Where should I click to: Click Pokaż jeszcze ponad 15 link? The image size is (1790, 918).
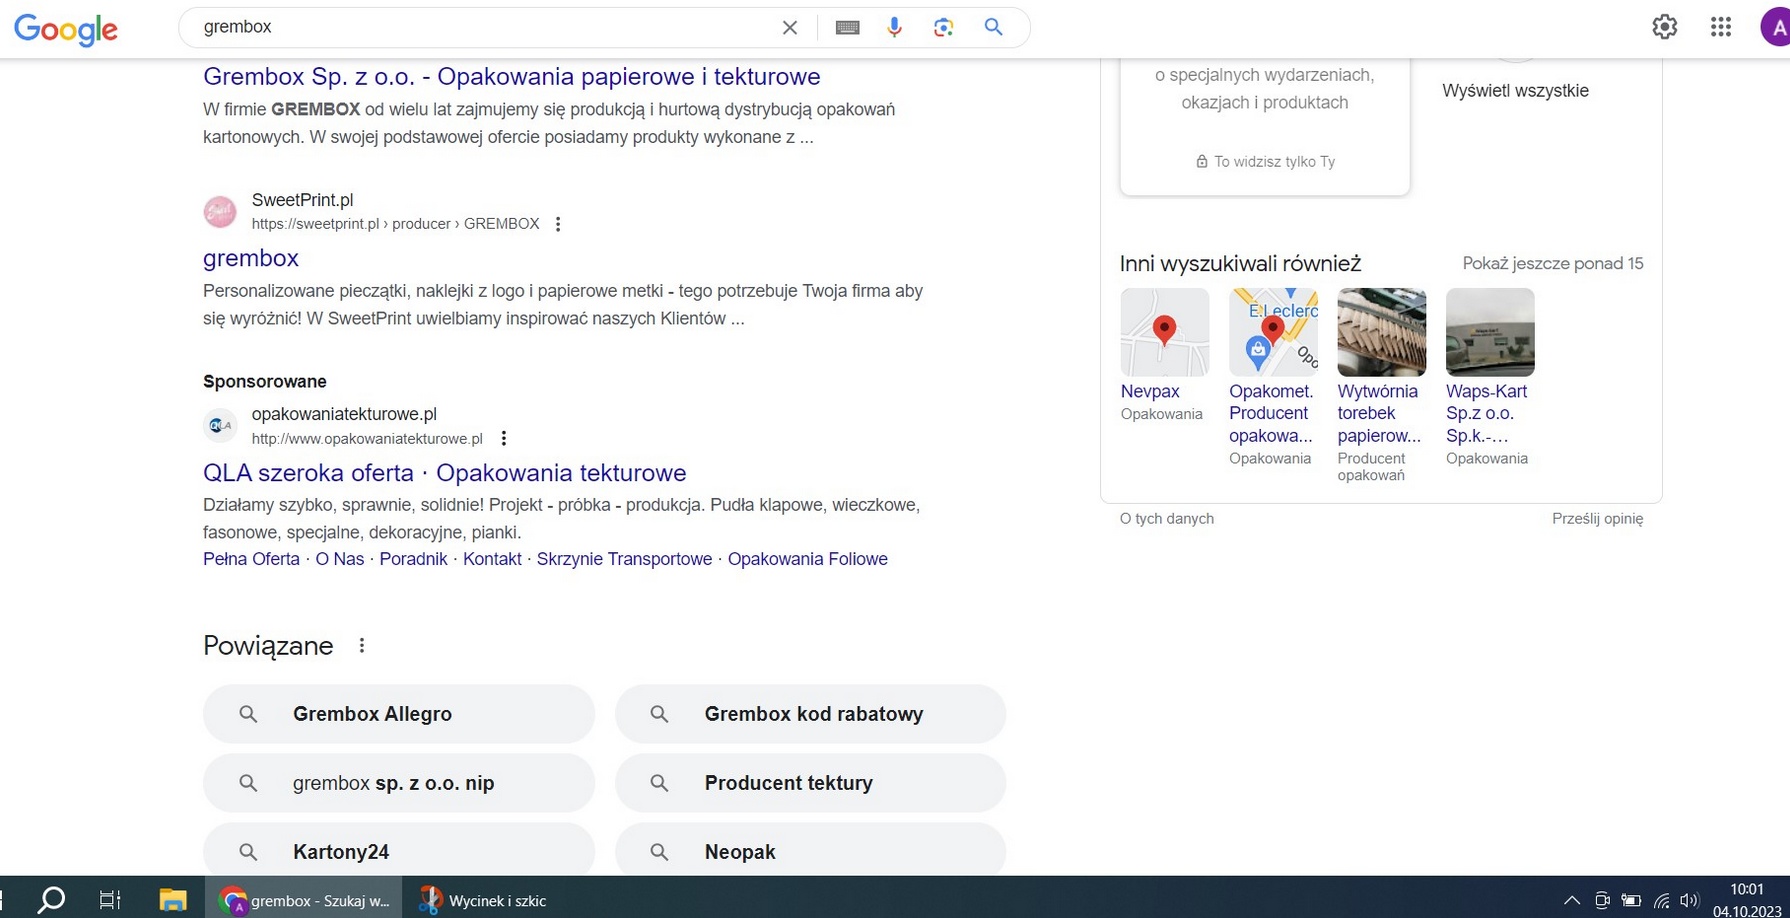1552,264
